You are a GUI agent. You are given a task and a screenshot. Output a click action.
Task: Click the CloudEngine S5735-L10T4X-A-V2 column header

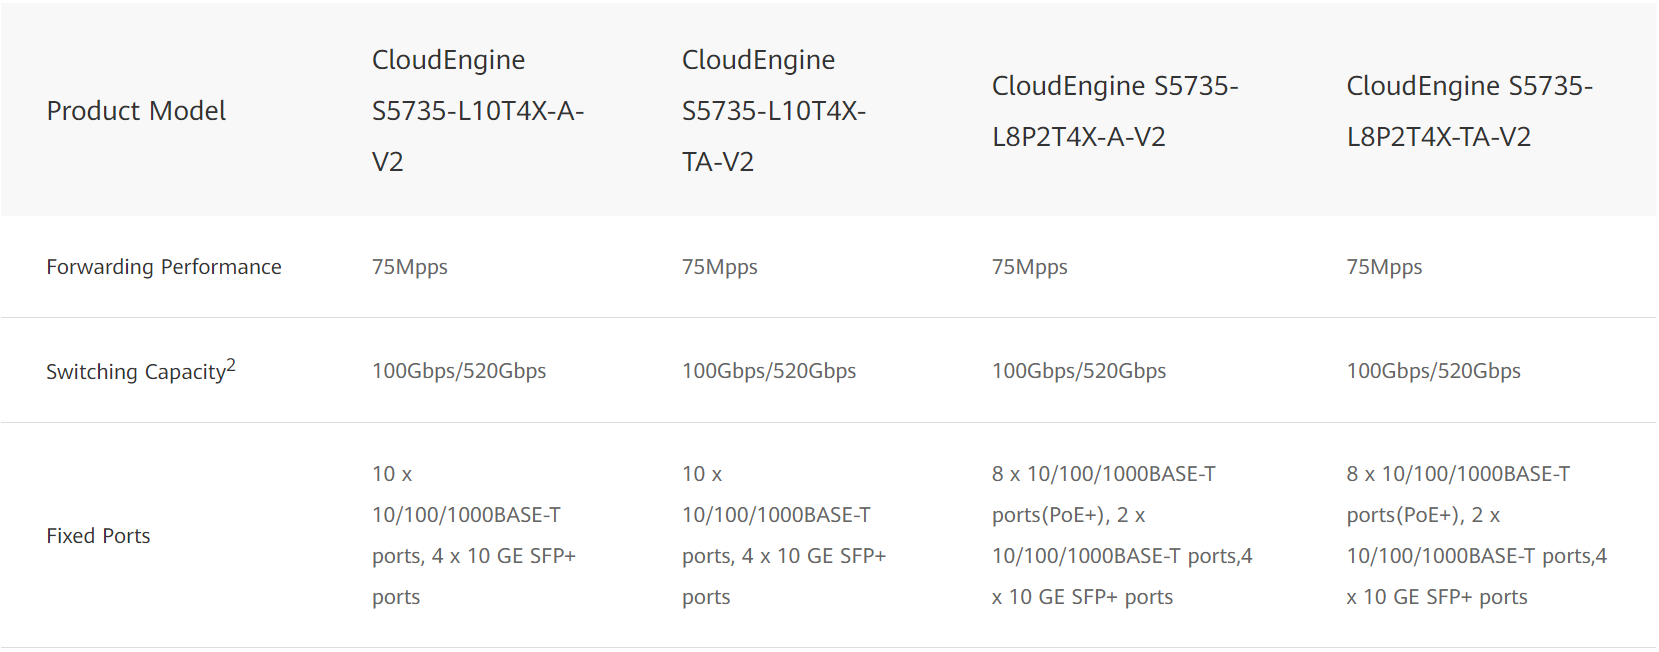[x=477, y=111]
